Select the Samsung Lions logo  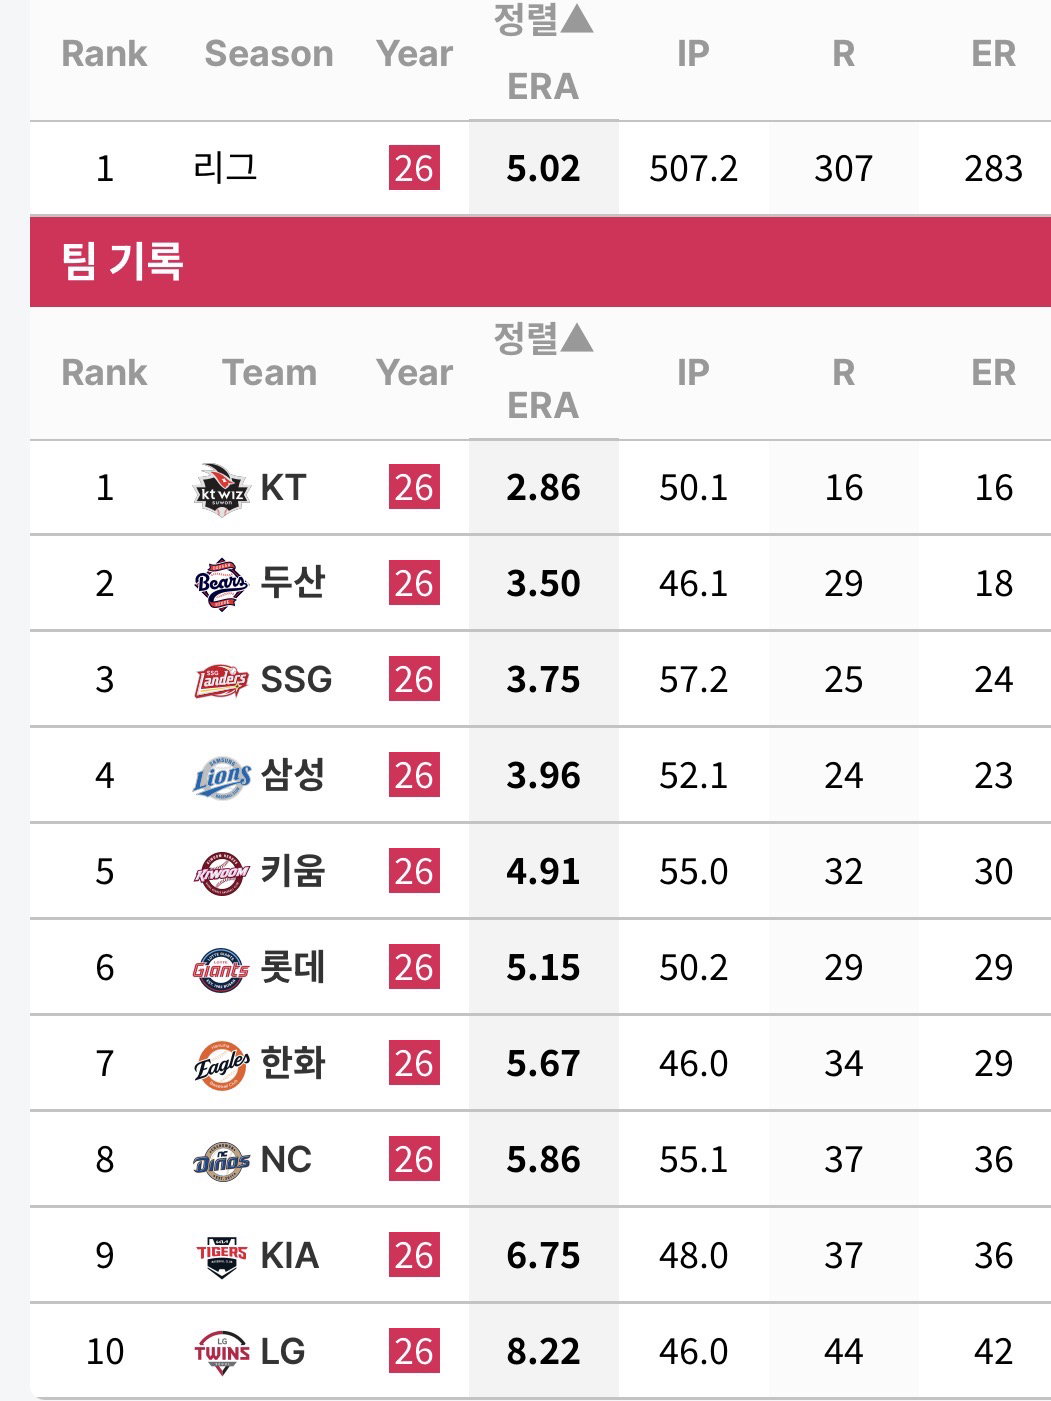coord(221,776)
